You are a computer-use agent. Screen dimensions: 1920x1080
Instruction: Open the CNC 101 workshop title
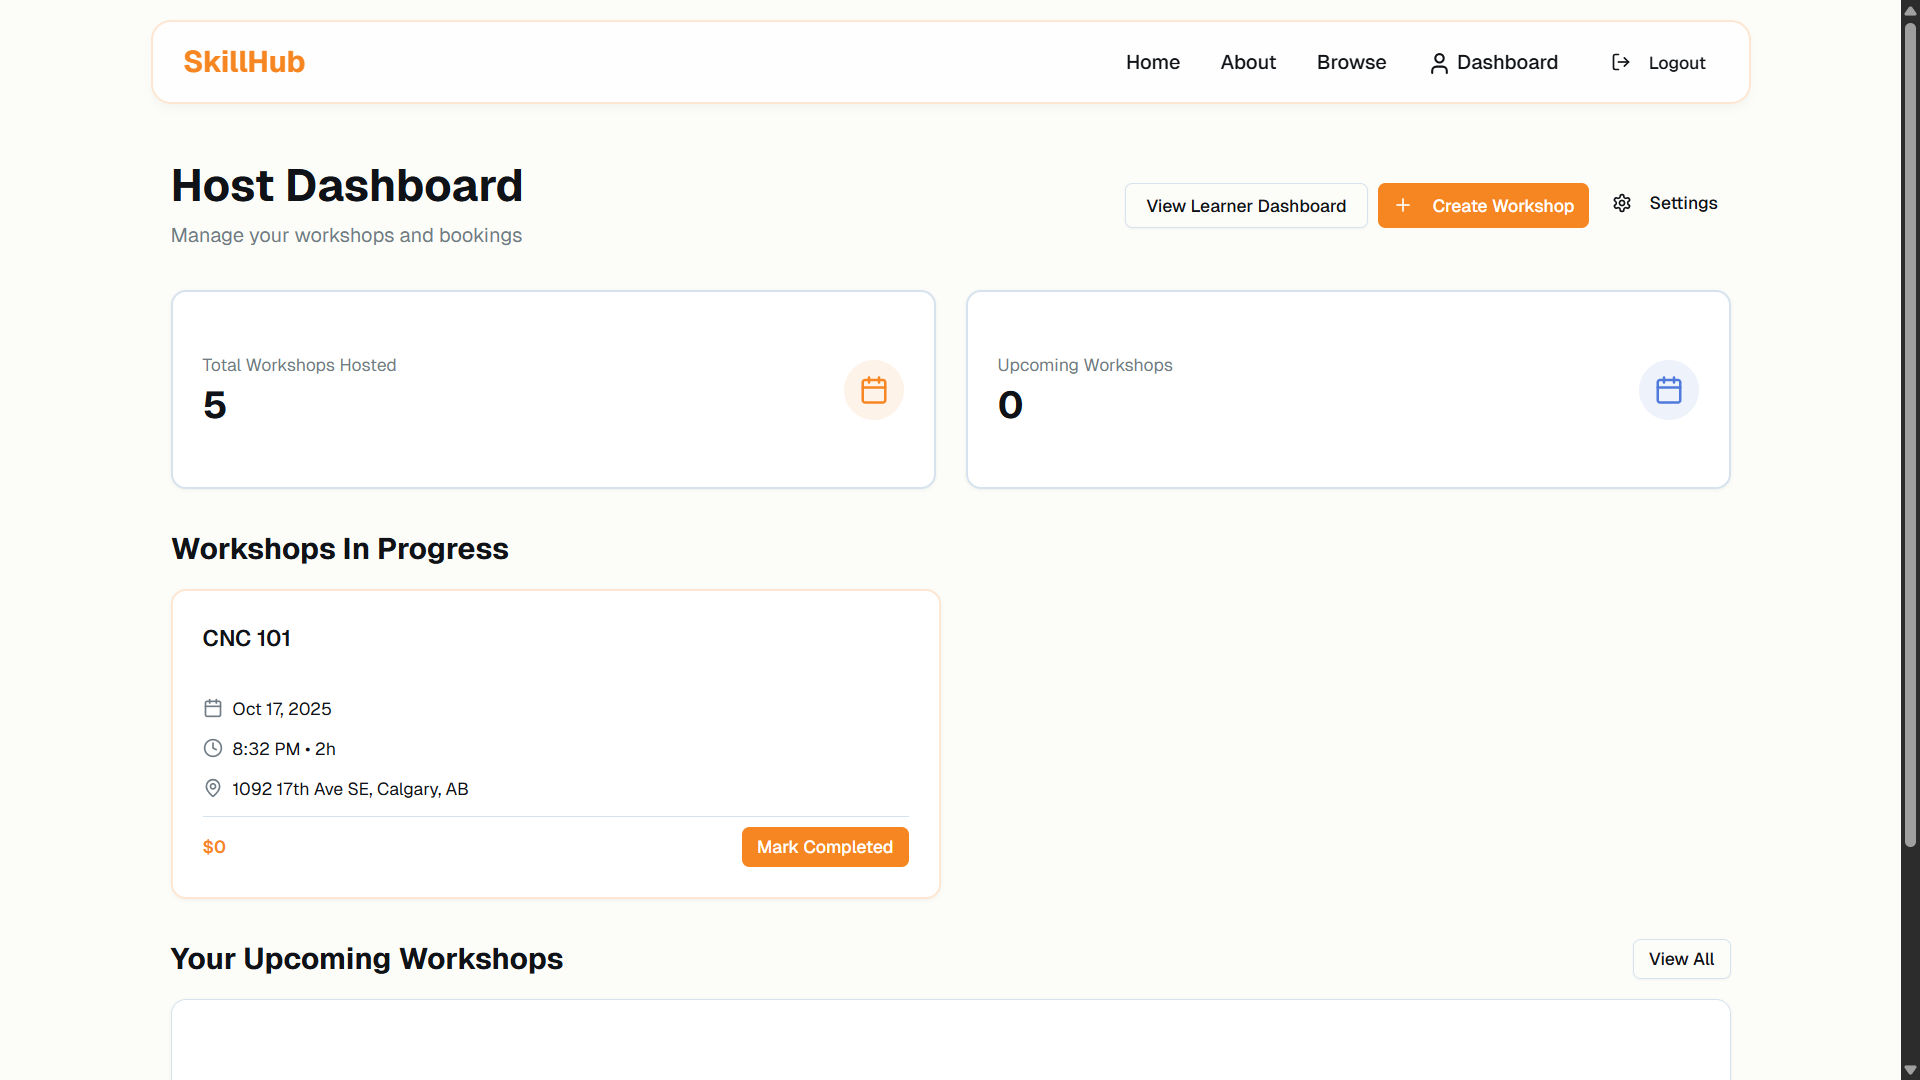tap(247, 639)
